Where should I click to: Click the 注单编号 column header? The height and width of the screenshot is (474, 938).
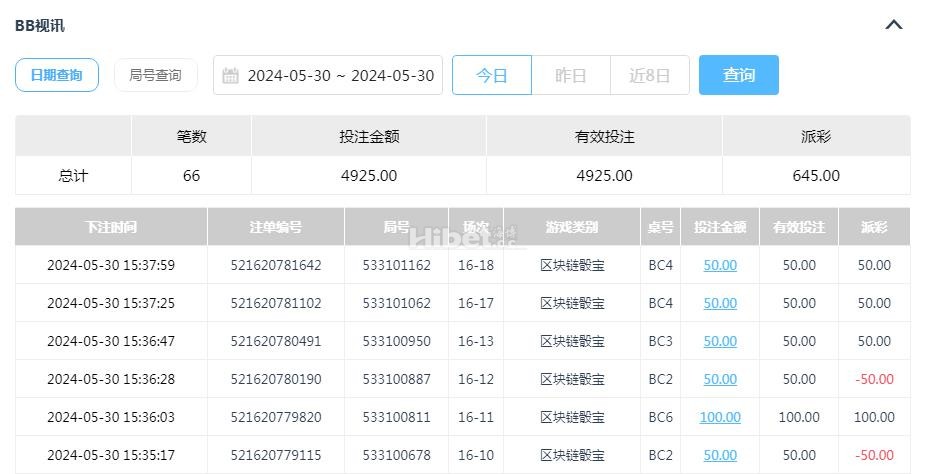[x=276, y=227]
